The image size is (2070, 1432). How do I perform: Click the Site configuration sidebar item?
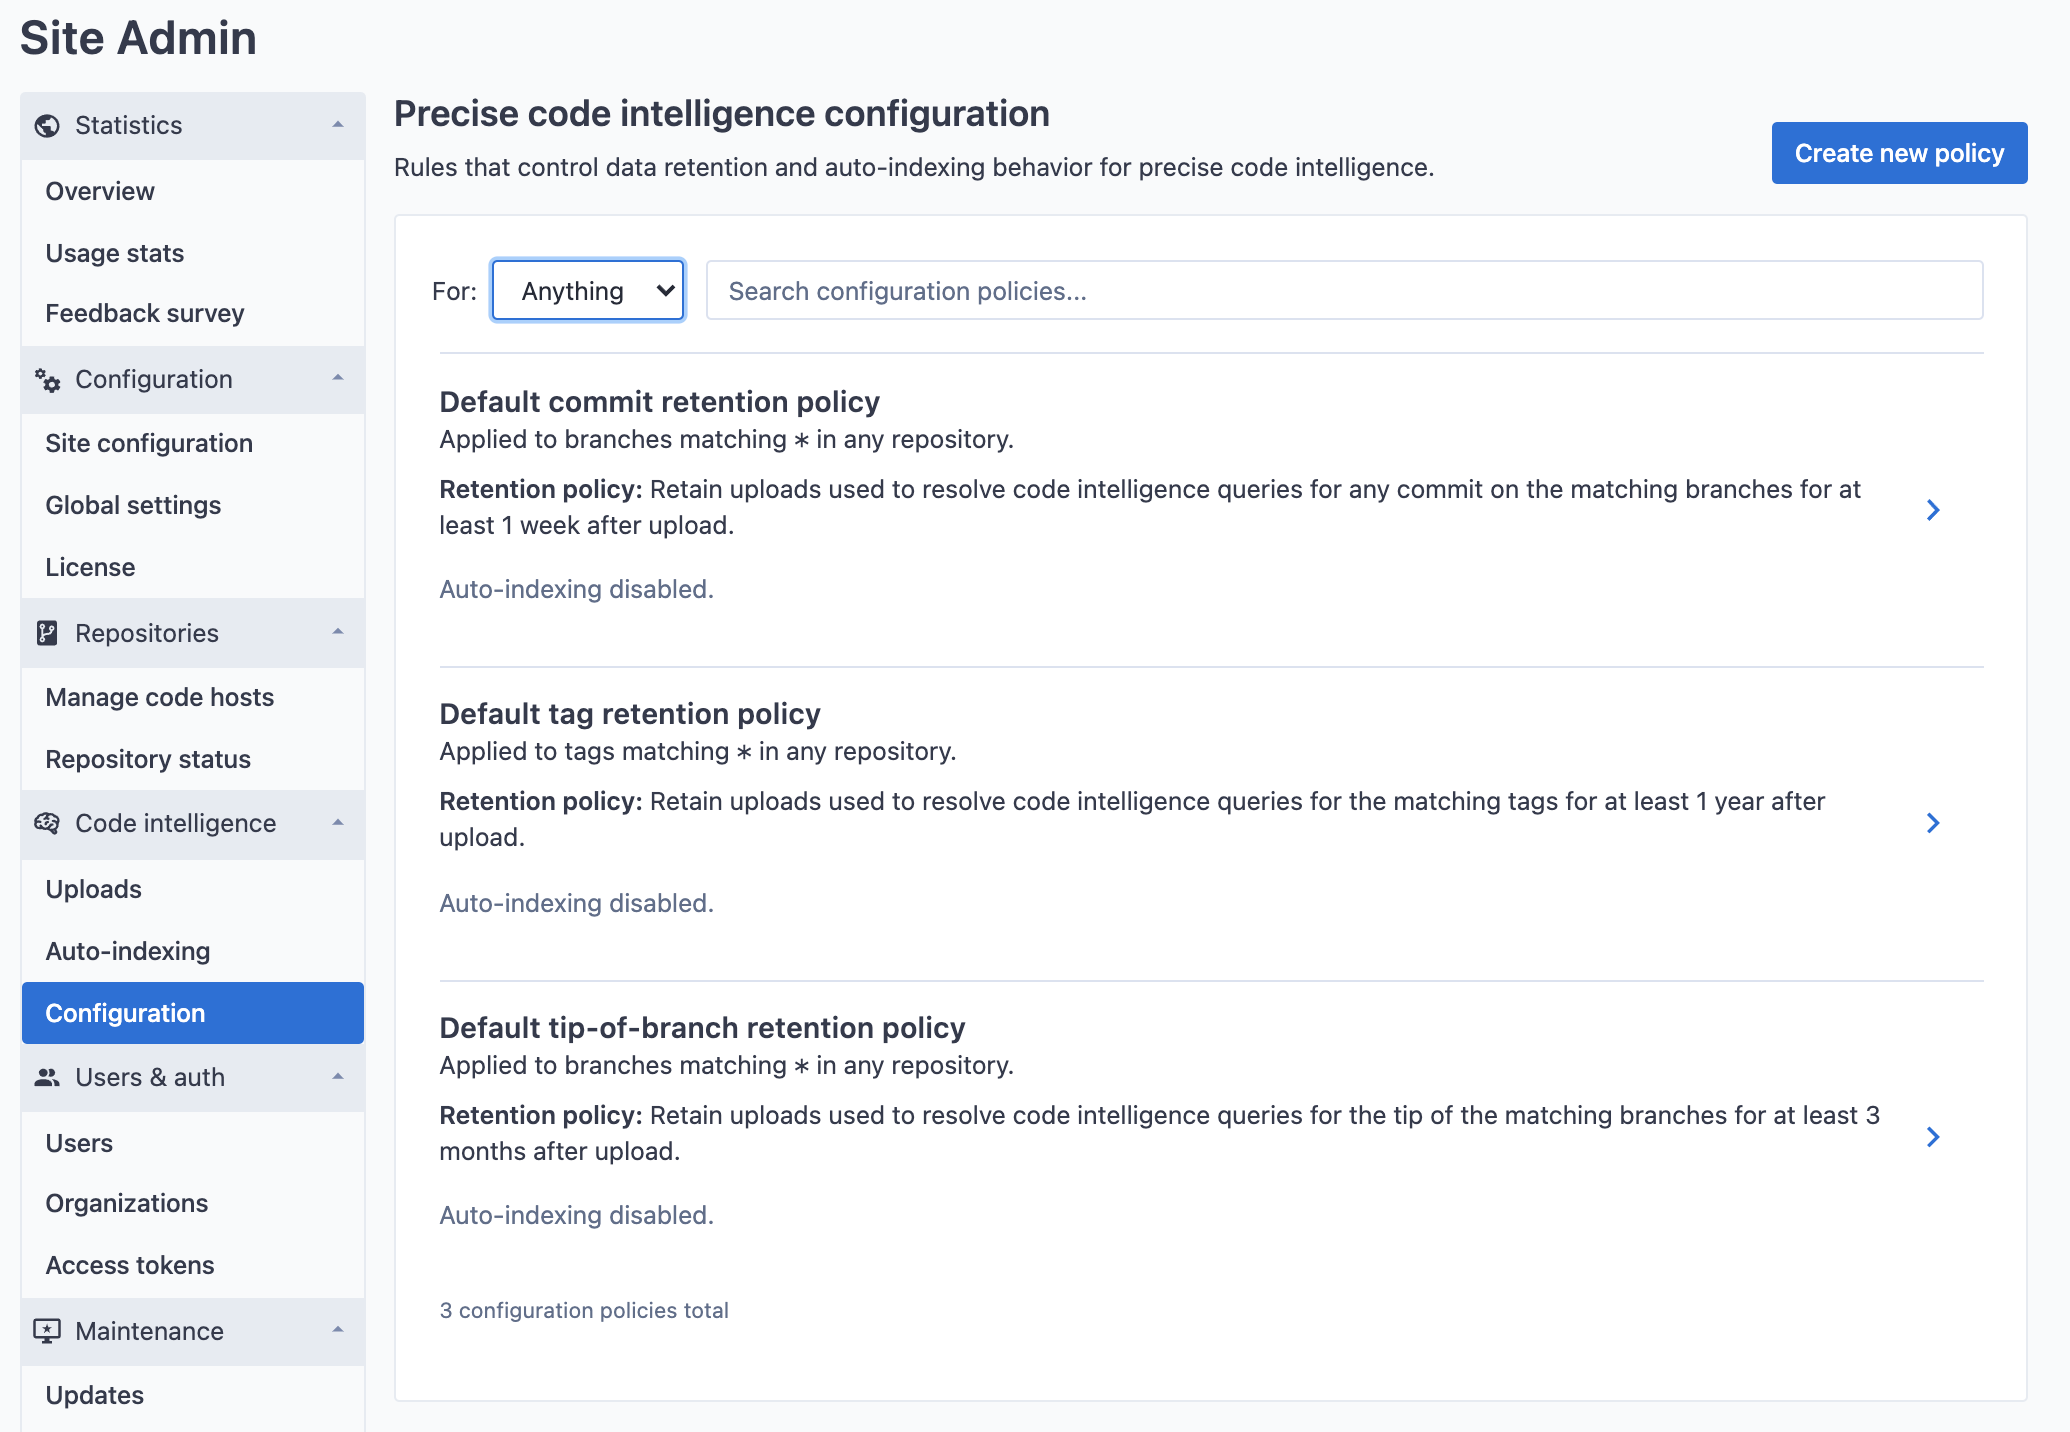click(149, 442)
